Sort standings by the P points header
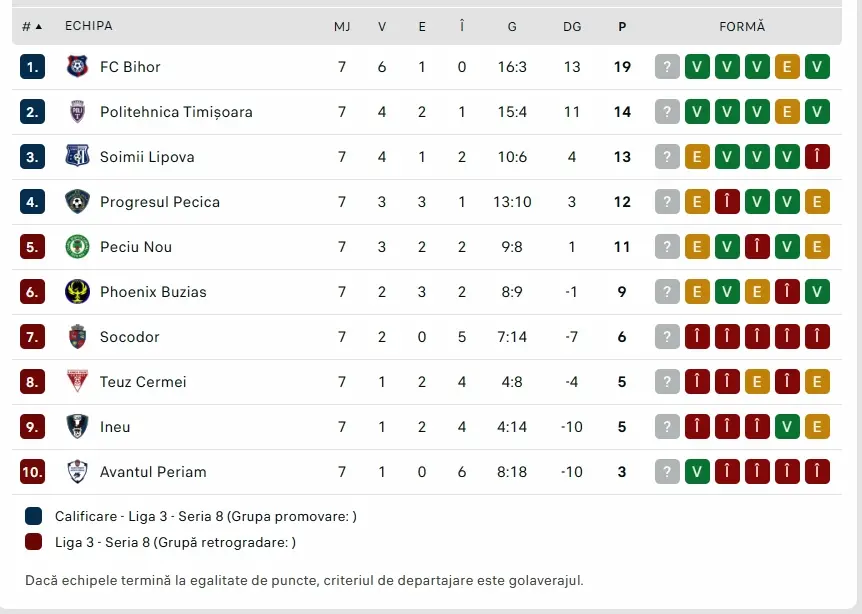Screen dimensions: 862x614 click(622, 26)
